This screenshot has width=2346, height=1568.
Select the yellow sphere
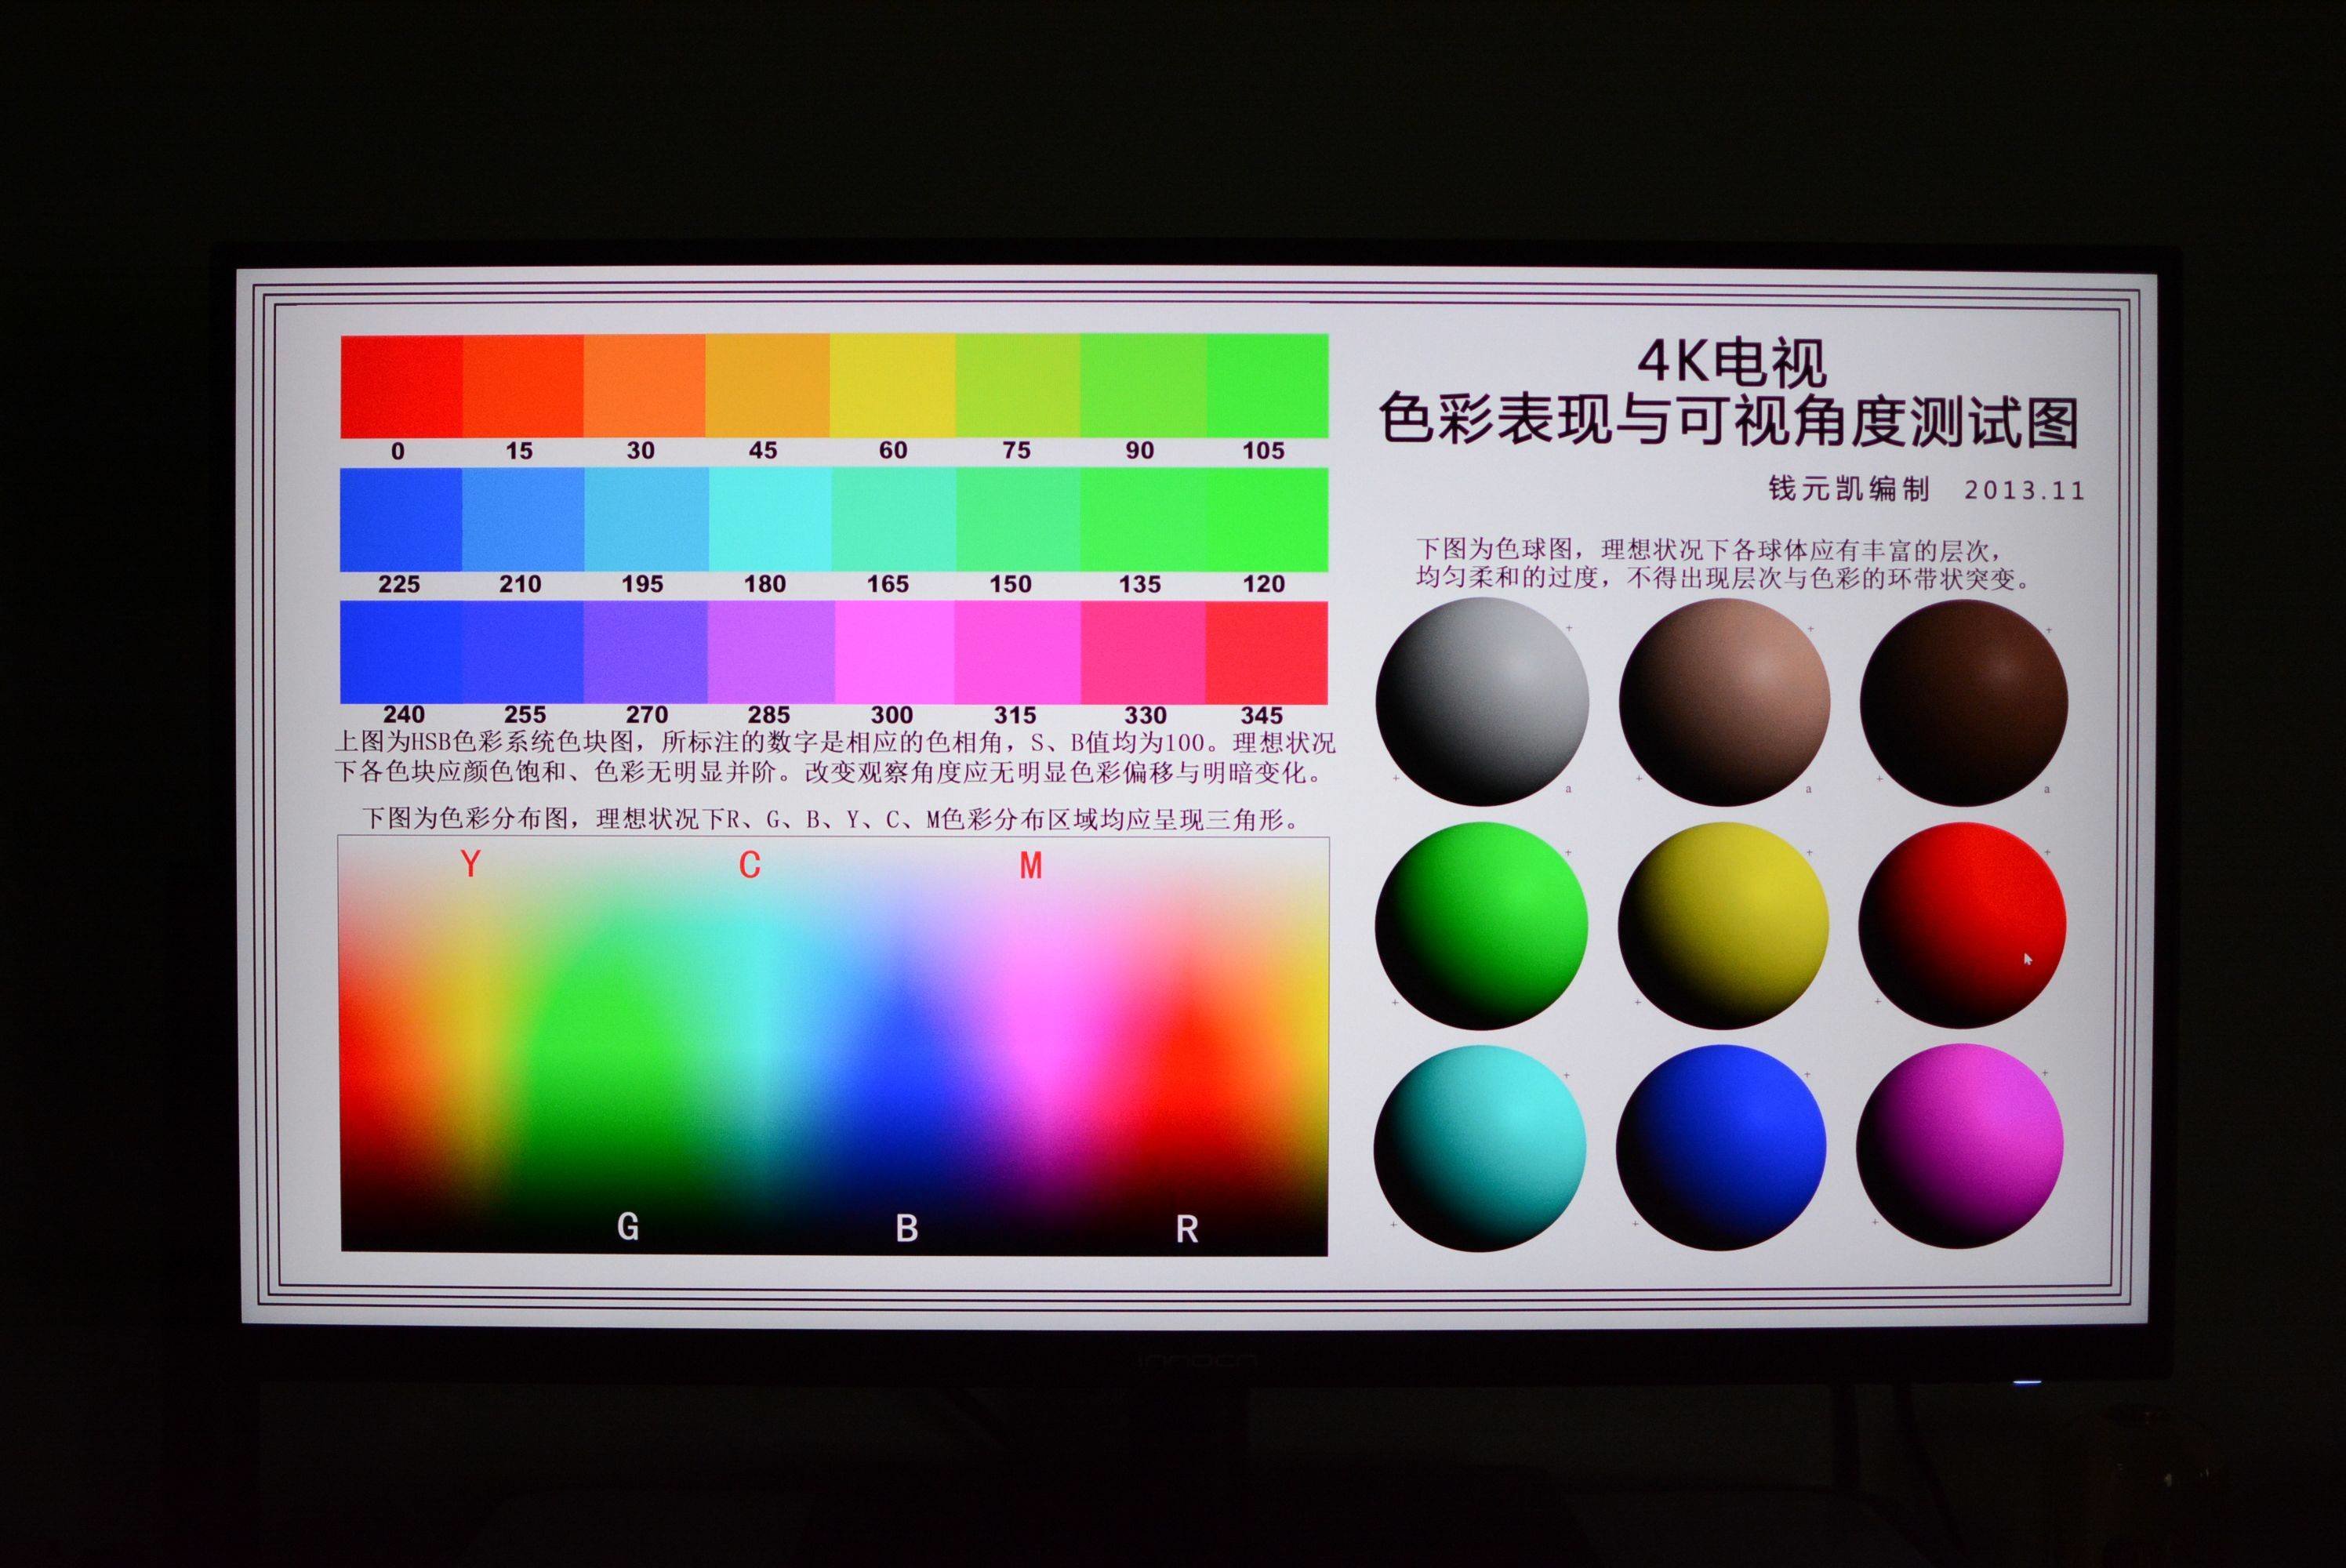[1723, 925]
